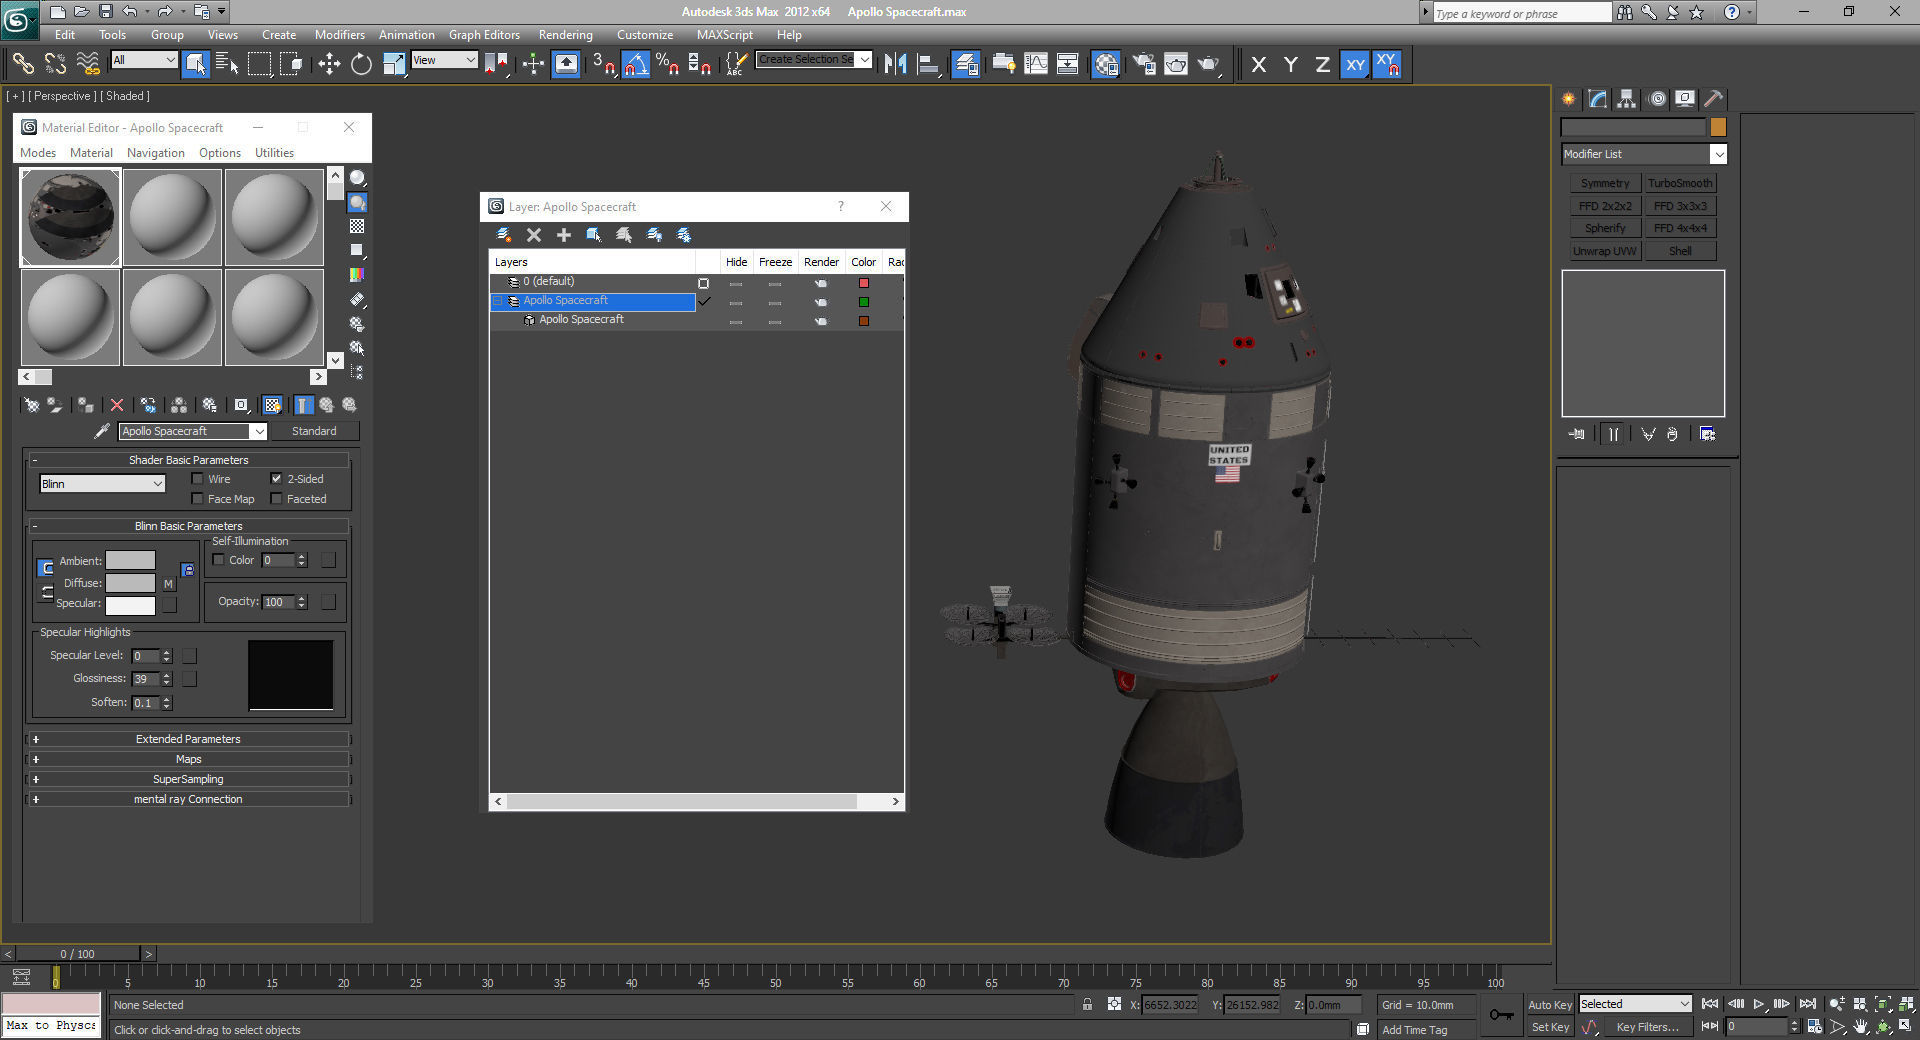
Task: Restrict to X axis constraint
Action: coord(1259,64)
